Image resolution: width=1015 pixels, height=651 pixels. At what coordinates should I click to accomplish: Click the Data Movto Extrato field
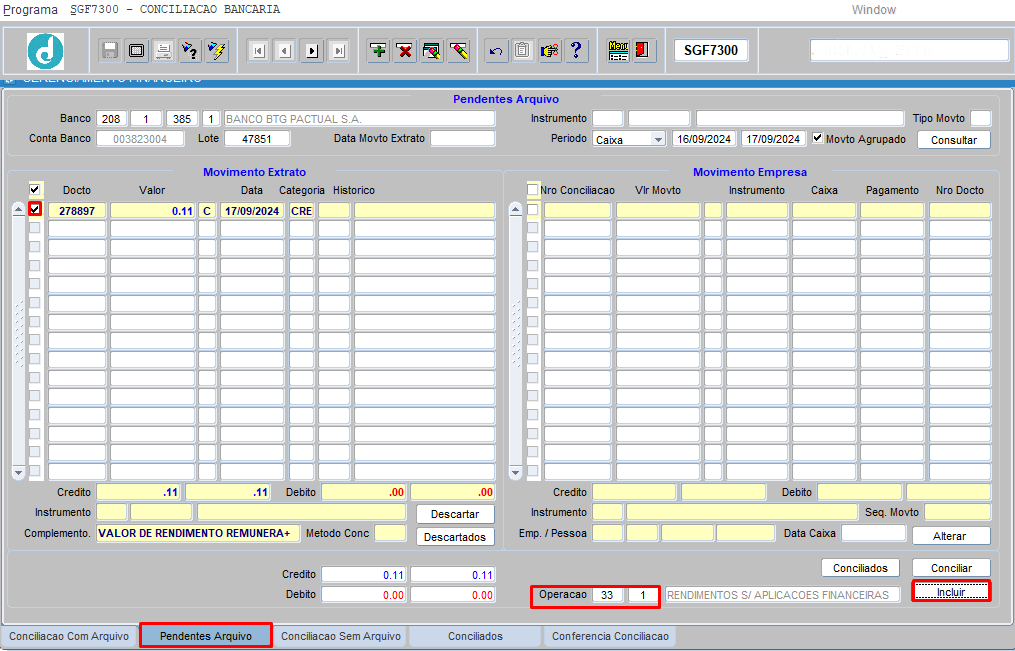(462, 138)
